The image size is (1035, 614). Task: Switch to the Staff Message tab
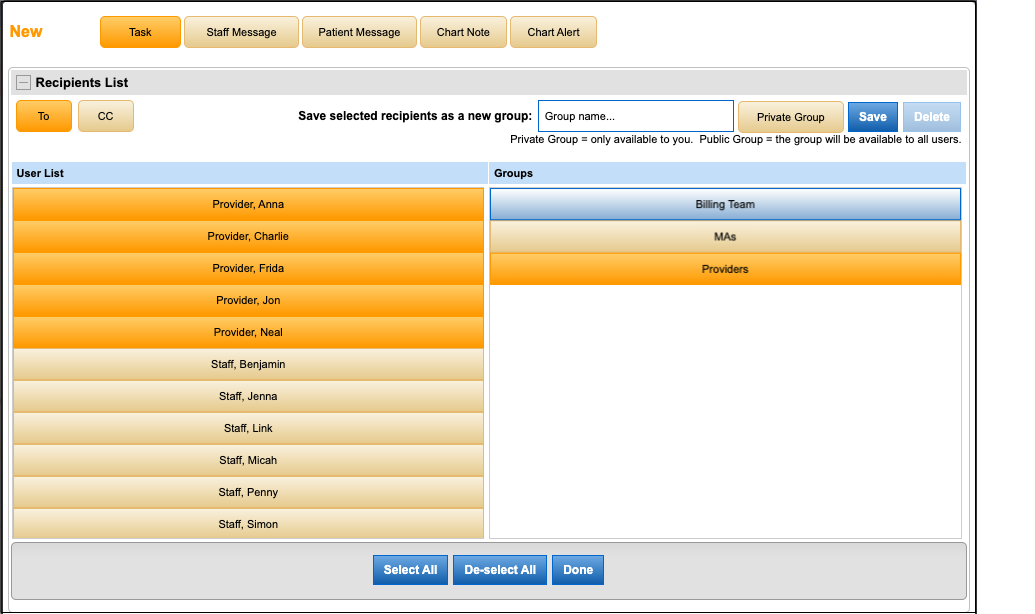[x=241, y=31]
